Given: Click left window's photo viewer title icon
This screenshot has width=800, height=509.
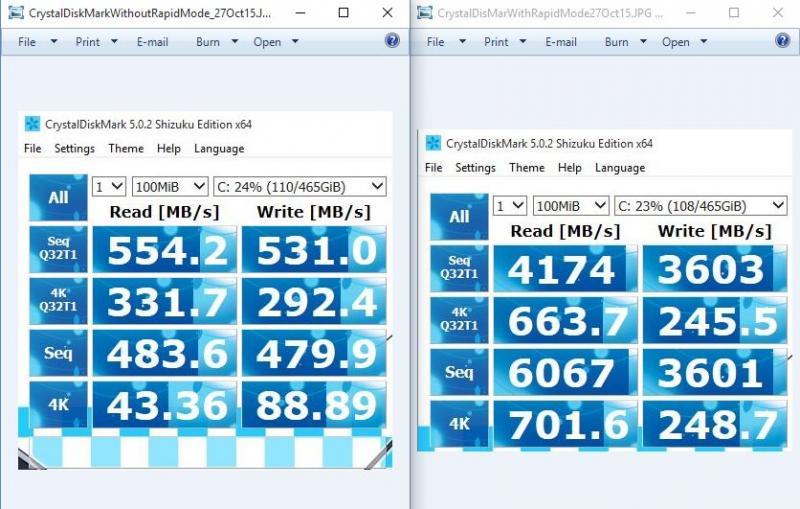Looking at the screenshot, I should point(16,13).
